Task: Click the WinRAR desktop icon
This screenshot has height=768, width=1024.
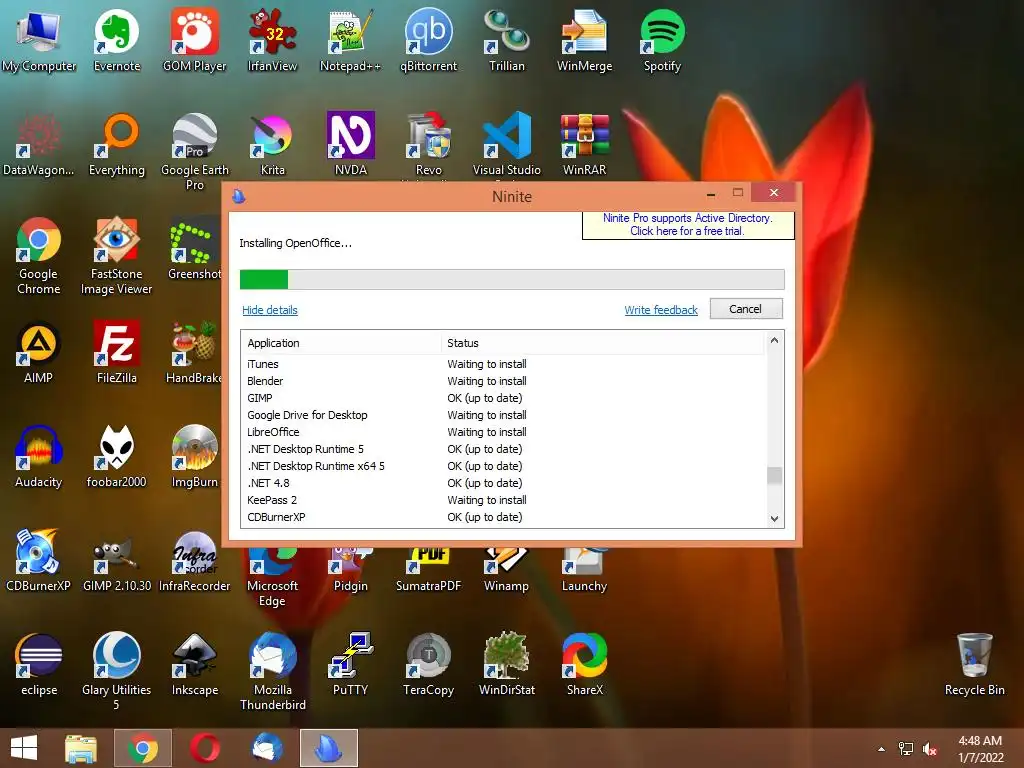Action: click(x=584, y=144)
